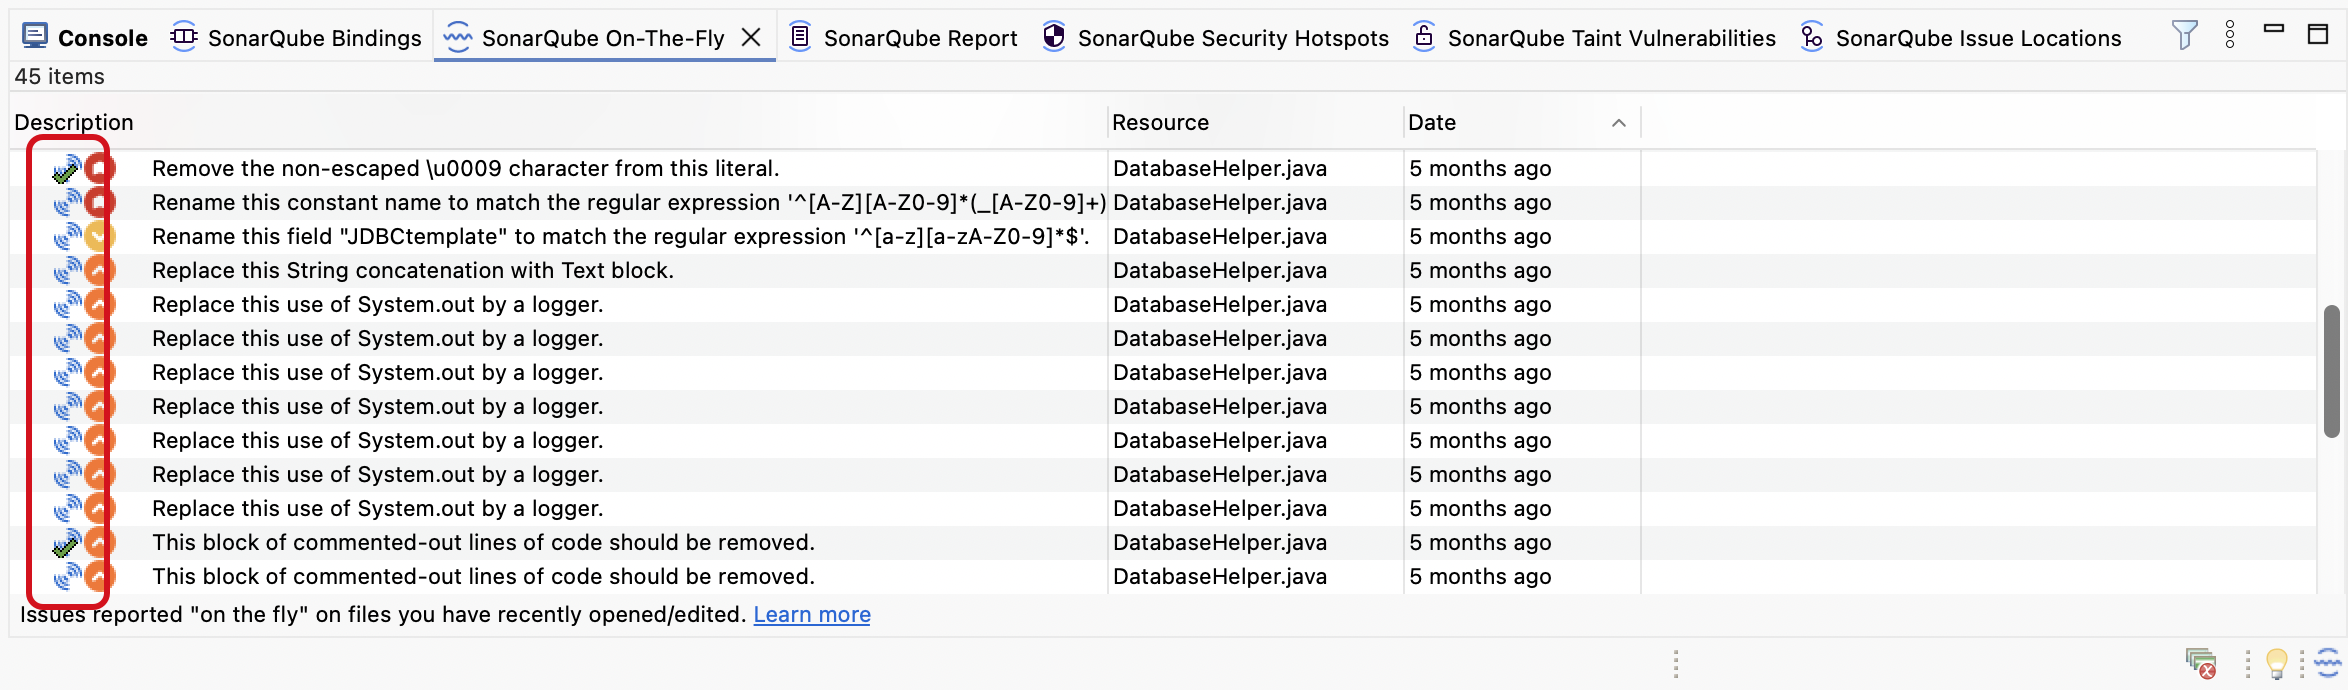Select 'Rename this field "JDBCtemplate"' issue
2348x690 pixels.
coord(620,236)
